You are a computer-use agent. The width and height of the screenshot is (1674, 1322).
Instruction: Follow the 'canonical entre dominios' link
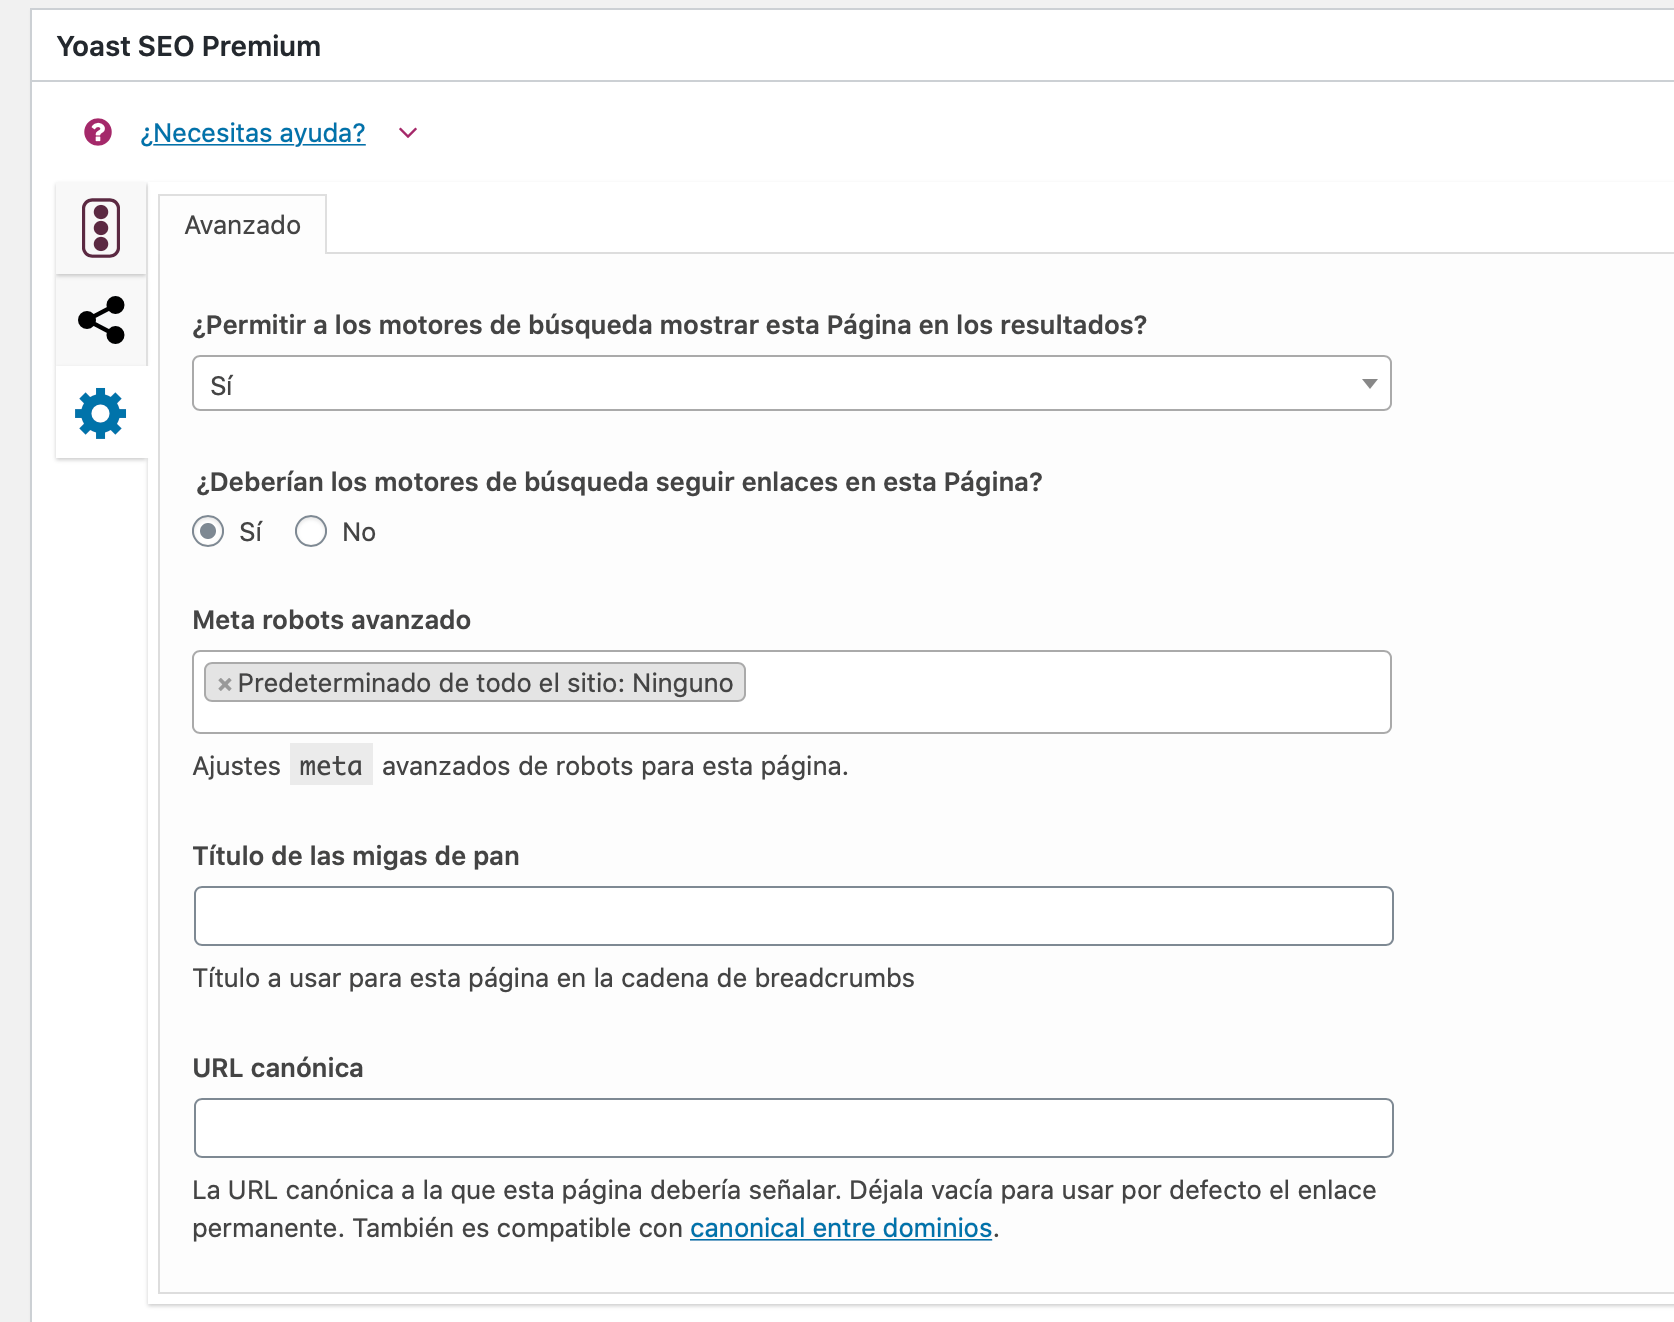[841, 1228]
